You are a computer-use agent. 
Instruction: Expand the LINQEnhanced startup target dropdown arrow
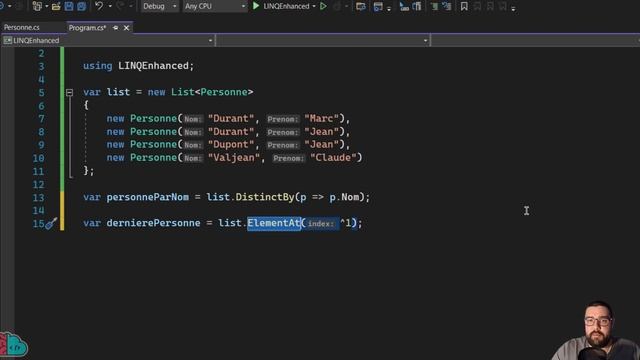[x=314, y=6]
